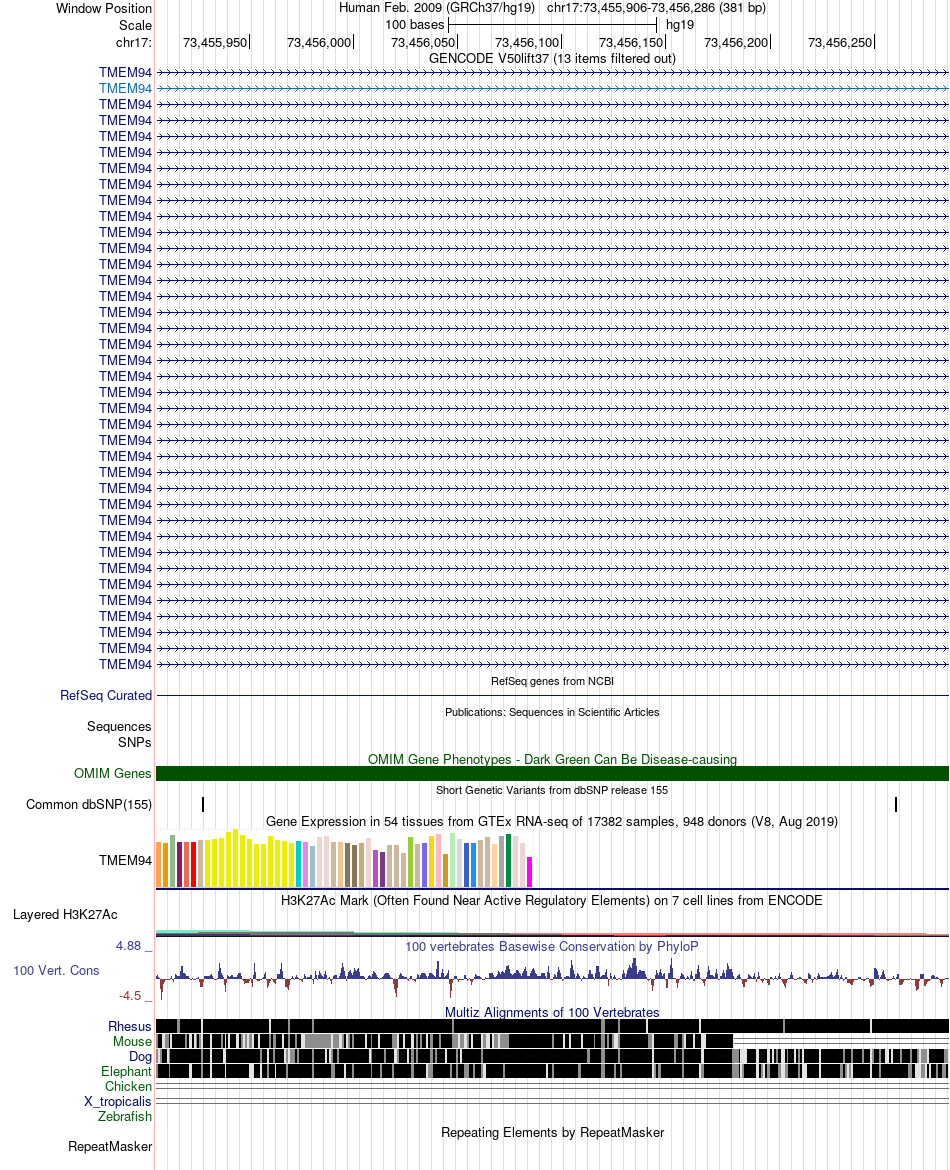Click the Gene Expression in 54 tissues title
The height and width of the screenshot is (1170, 950).
pyautogui.click(x=551, y=822)
